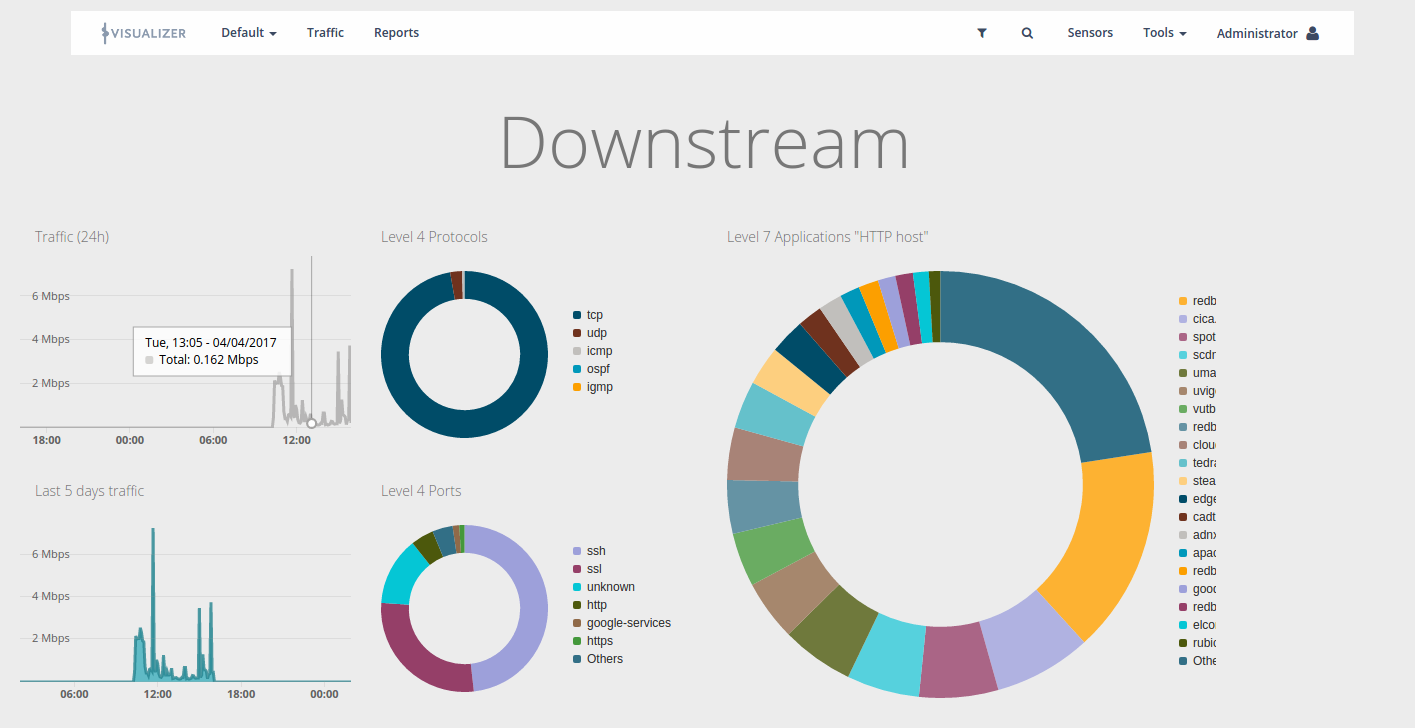Select the 'uvig' host legend entry

pyautogui.click(x=1197, y=391)
